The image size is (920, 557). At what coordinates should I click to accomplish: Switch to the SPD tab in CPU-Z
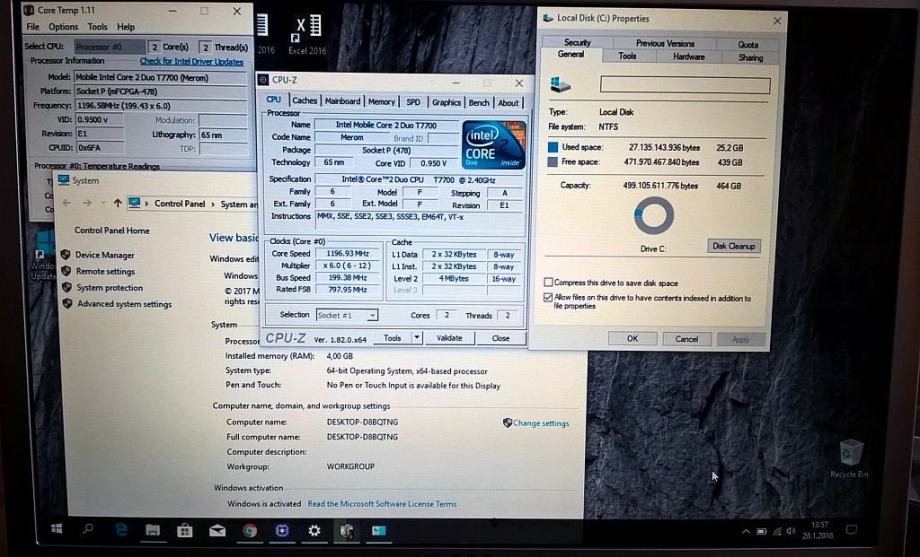point(413,102)
